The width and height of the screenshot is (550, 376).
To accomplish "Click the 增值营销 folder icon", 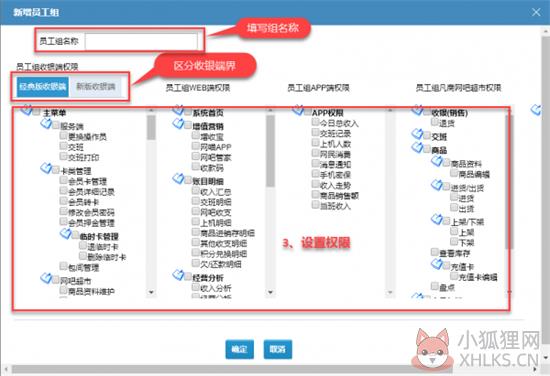I will pyautogui.click(x=178, y=123).
